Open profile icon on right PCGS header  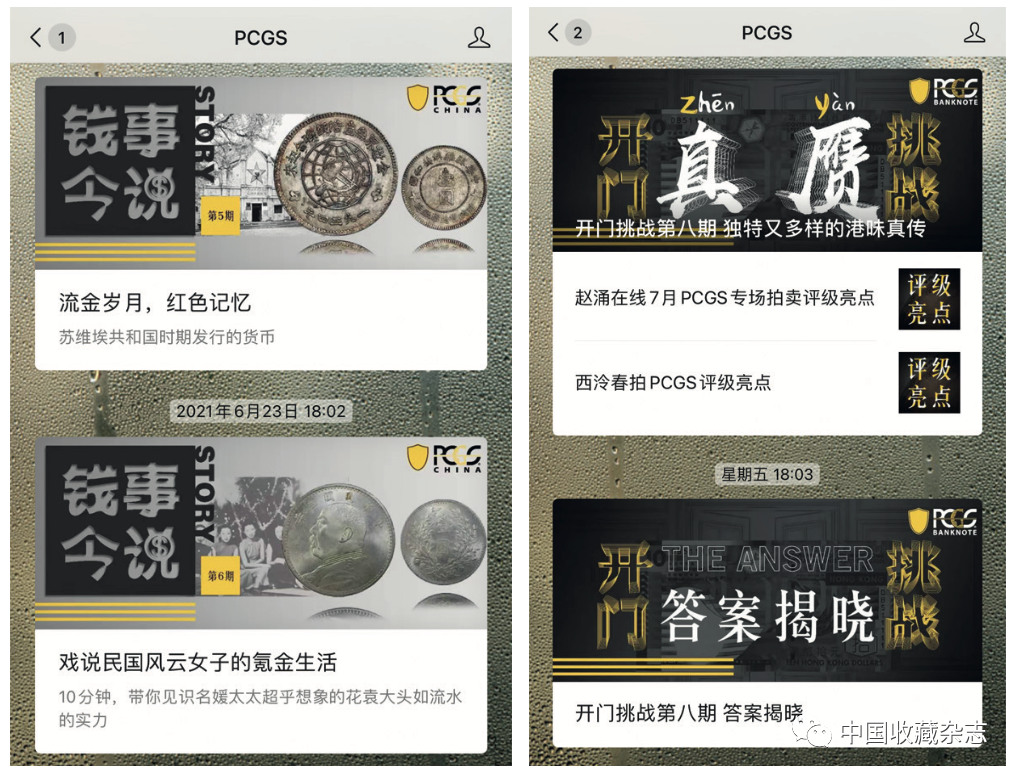point(974,32)
